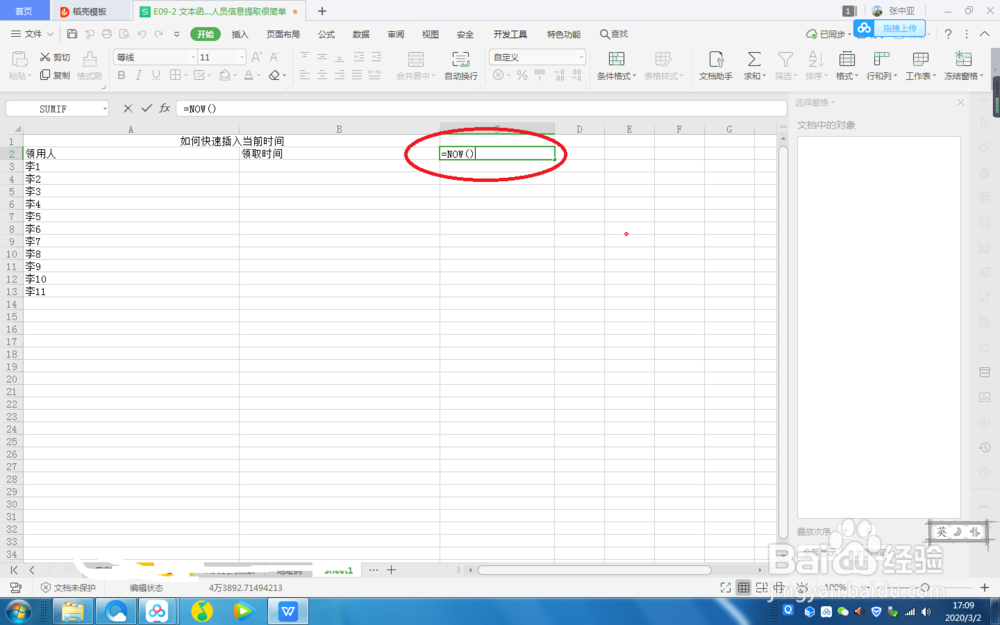This screenshot has width=1000, height=625.
Task: Click the Document Unprotected (文档未保护) status
Action: (x=68, y=587)
